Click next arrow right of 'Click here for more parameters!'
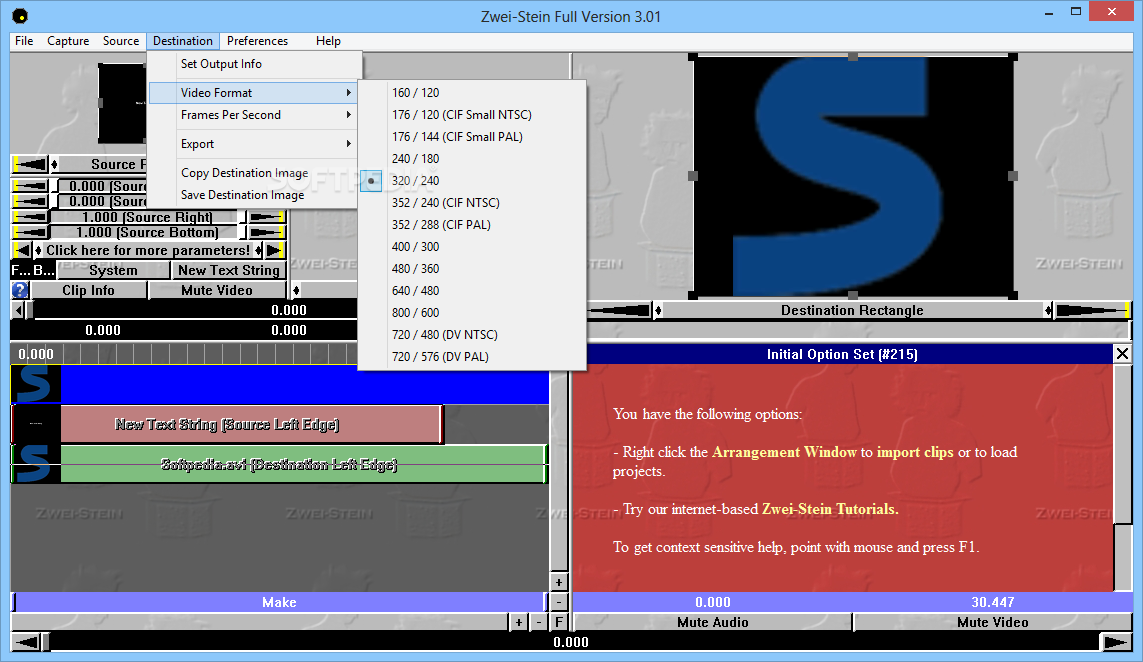This screenshot has height=662, width=1143. (274, 250)
